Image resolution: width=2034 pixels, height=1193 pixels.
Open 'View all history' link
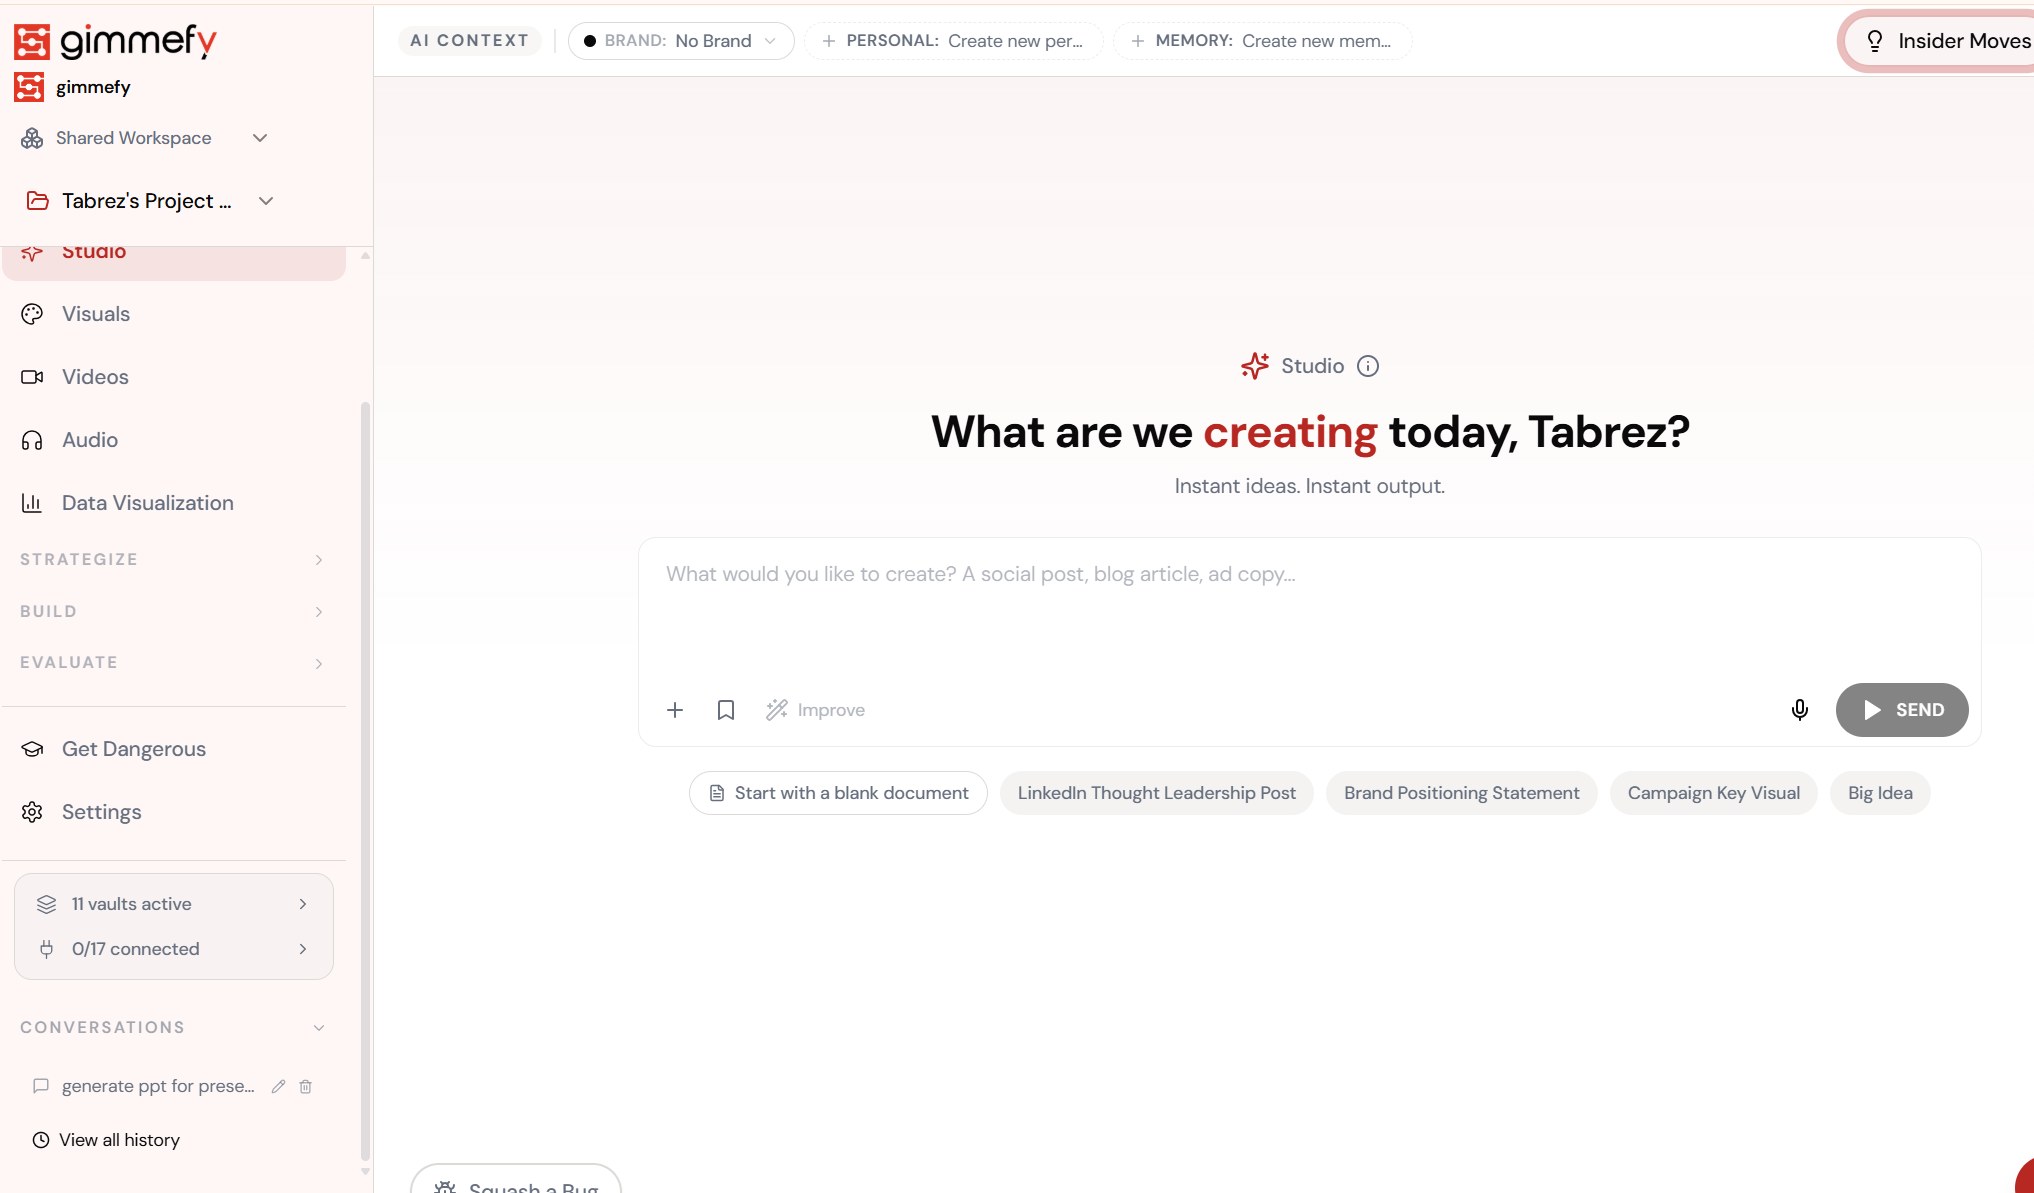tap(119, 1139)
